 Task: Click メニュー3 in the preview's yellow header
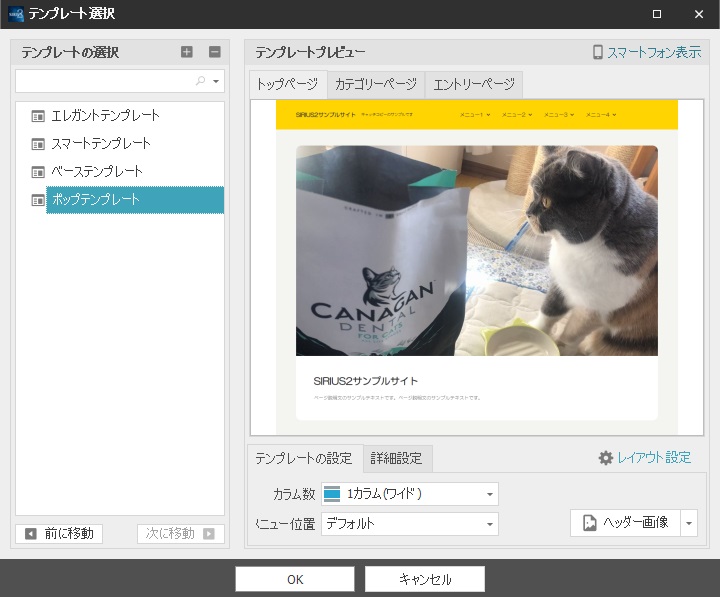tap(559, 115)
